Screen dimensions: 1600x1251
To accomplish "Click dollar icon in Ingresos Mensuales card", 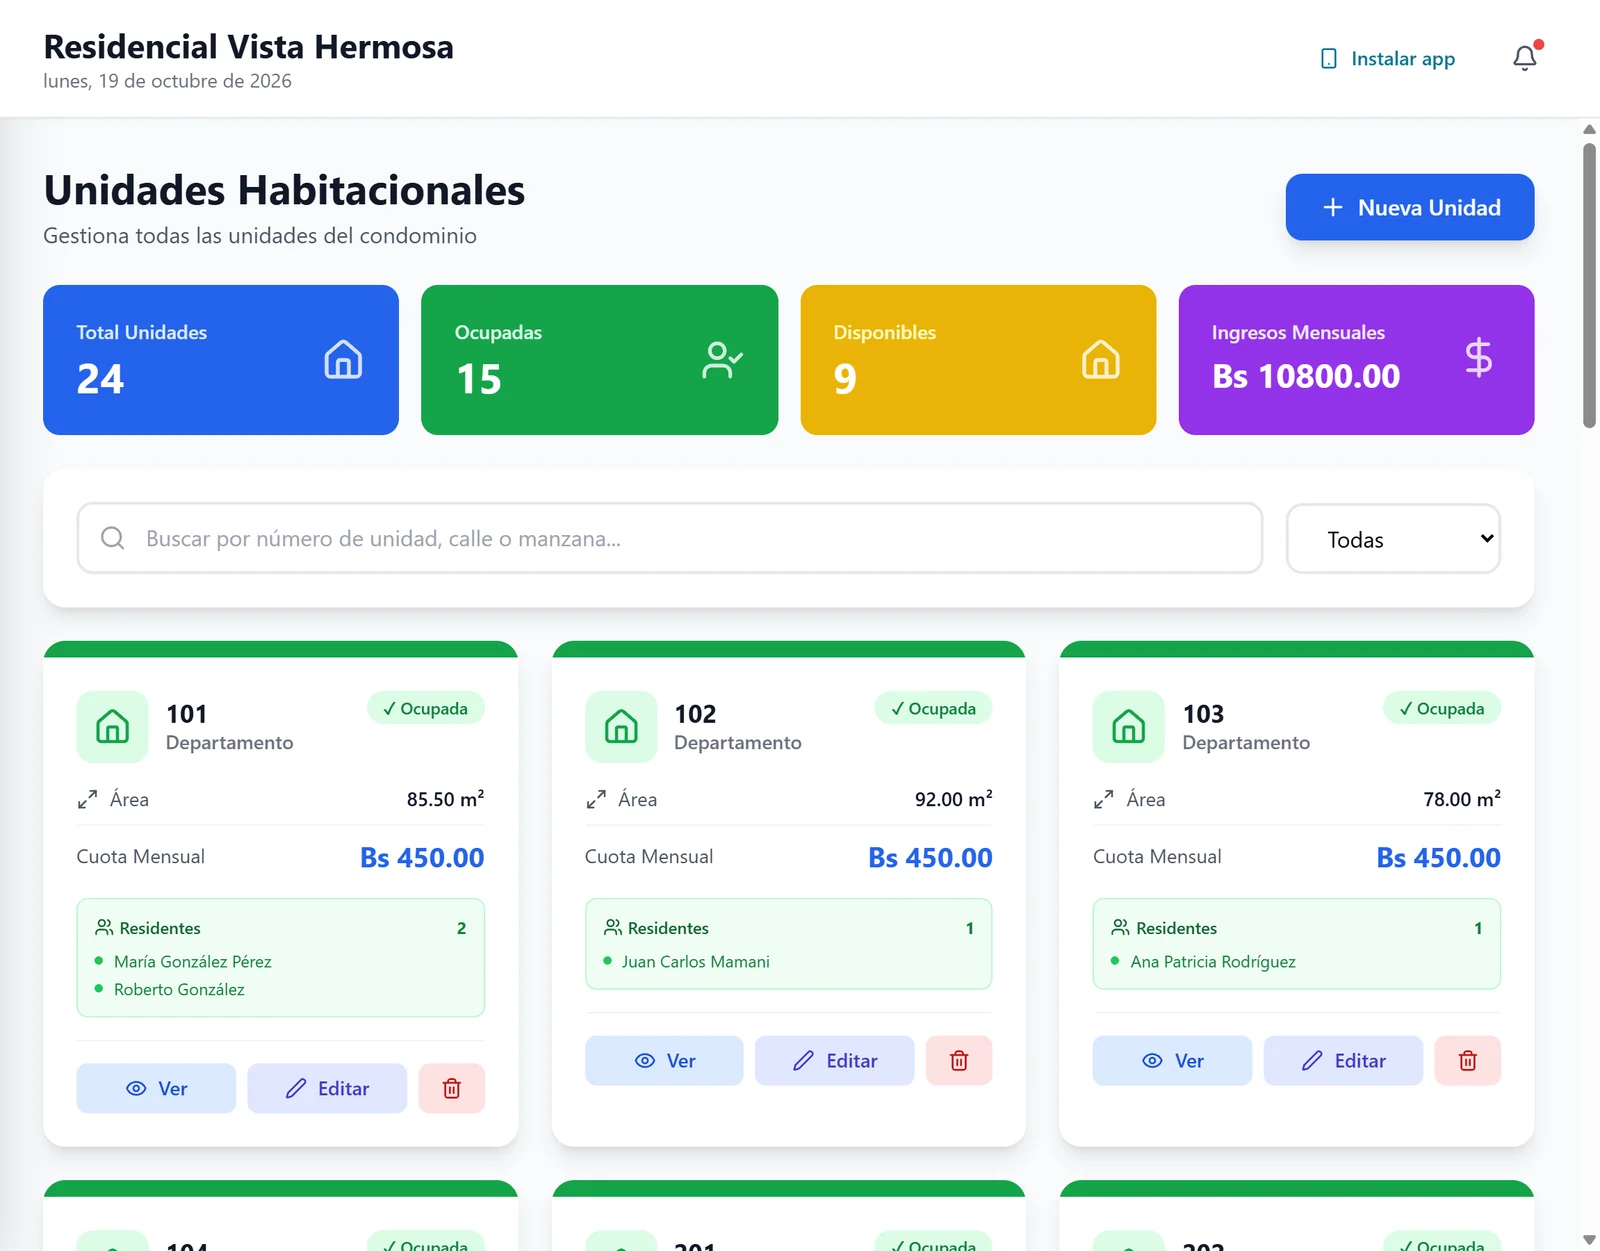I will 1478,357.
